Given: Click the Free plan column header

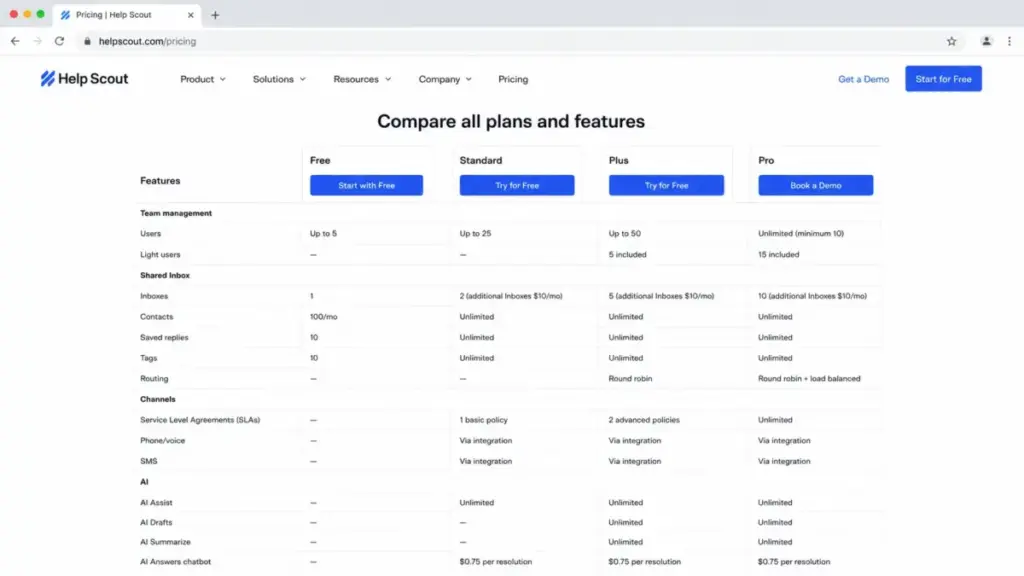Looking at the screenshot, I should (320, 160).
